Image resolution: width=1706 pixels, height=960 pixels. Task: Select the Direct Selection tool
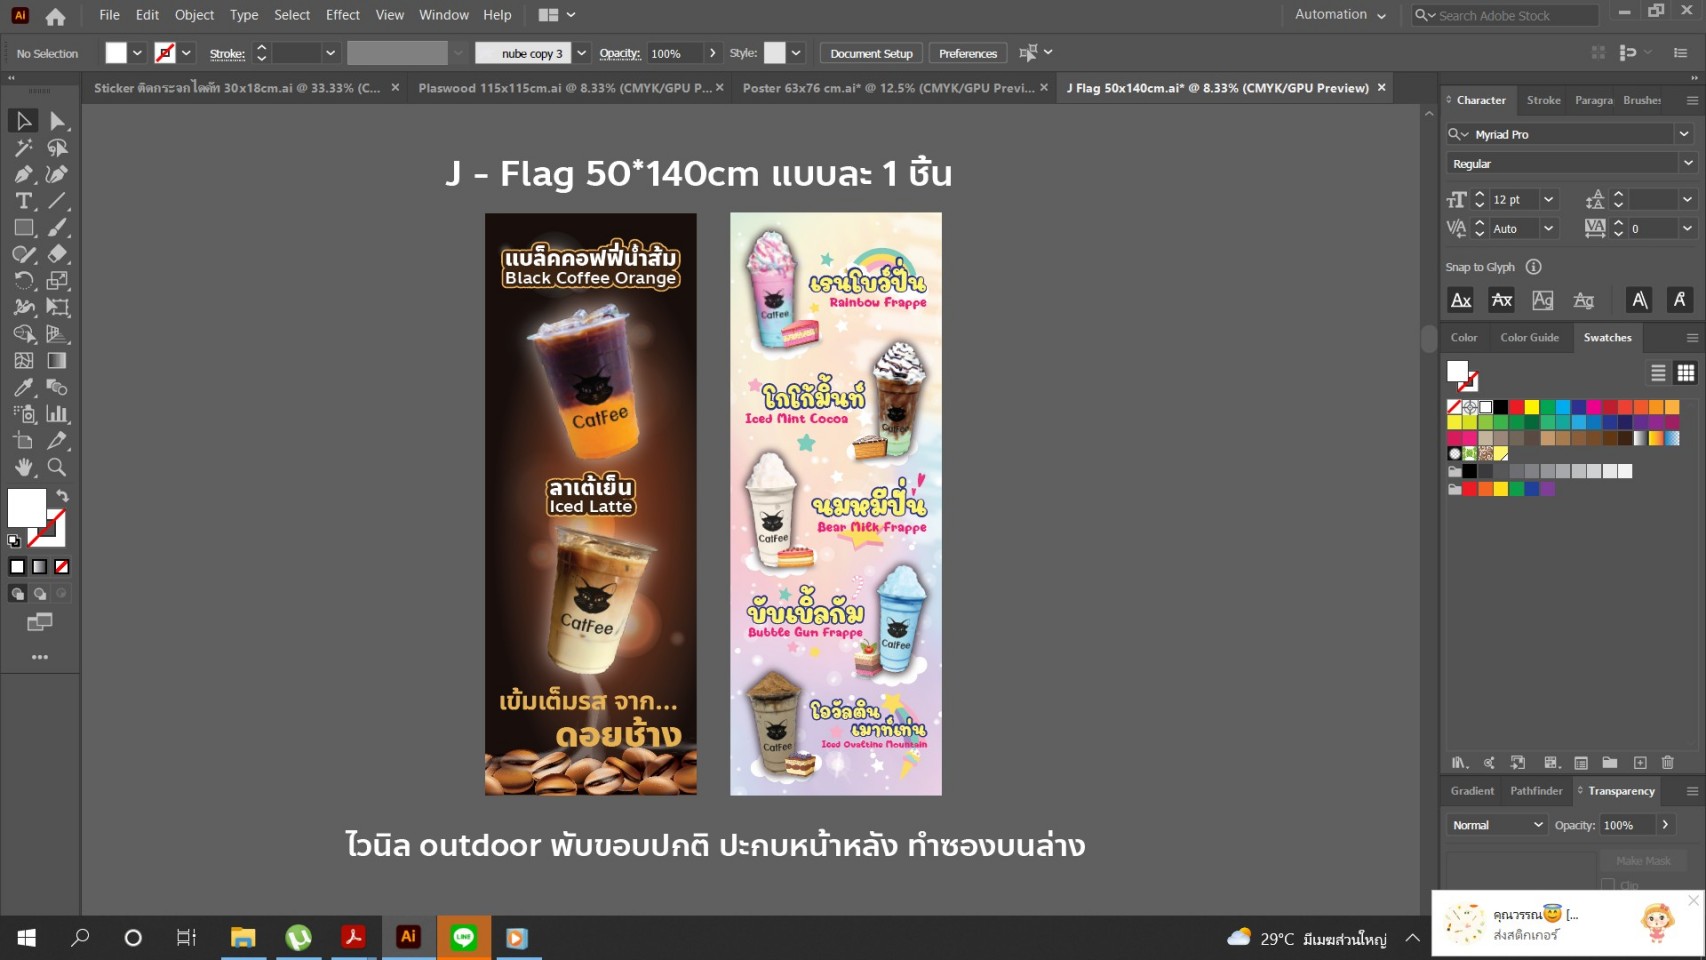pyautogui.click(x=57, y=121)
